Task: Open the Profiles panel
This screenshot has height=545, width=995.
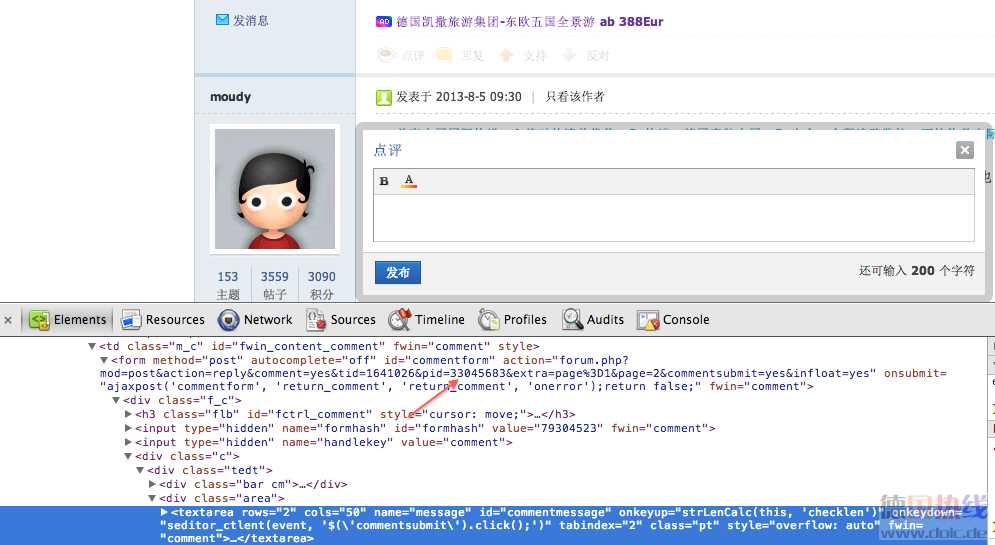Action: (513, 320)
